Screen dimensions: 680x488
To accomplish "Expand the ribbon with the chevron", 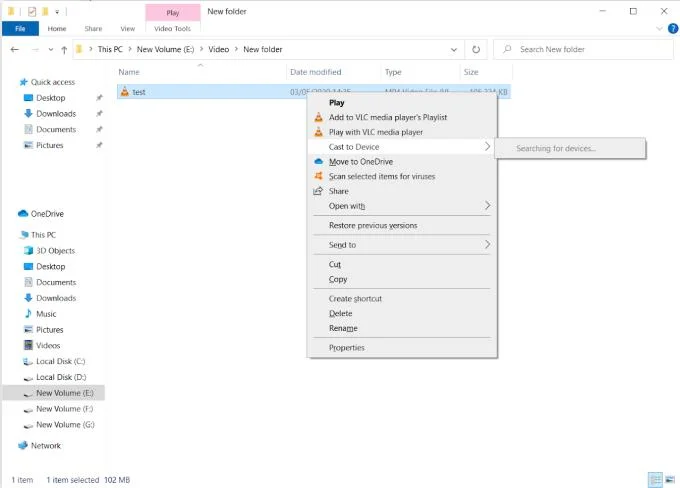I will click(x=659, y=29).
